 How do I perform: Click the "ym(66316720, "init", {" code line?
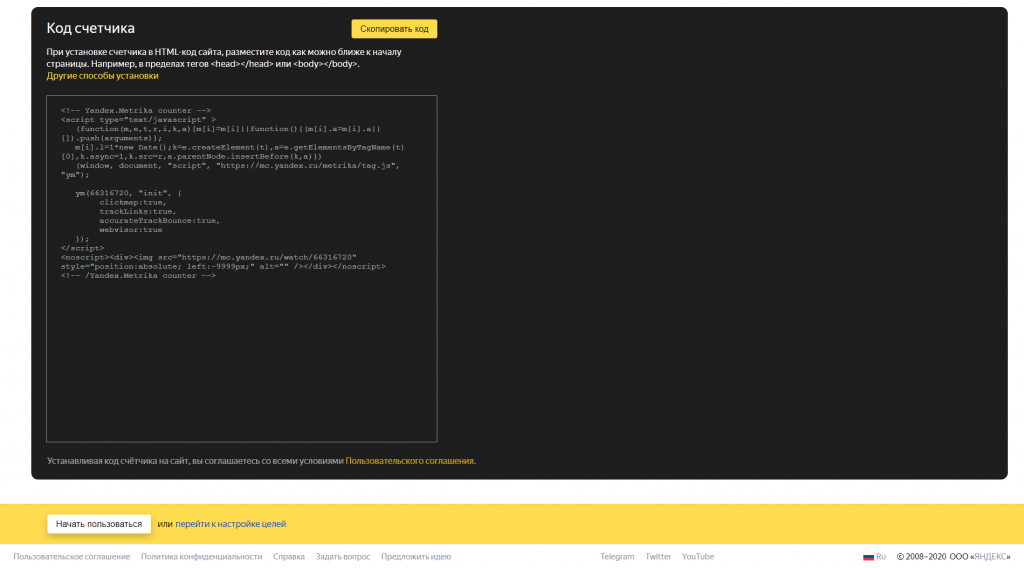pyautogui.click(x=129, y=193)
